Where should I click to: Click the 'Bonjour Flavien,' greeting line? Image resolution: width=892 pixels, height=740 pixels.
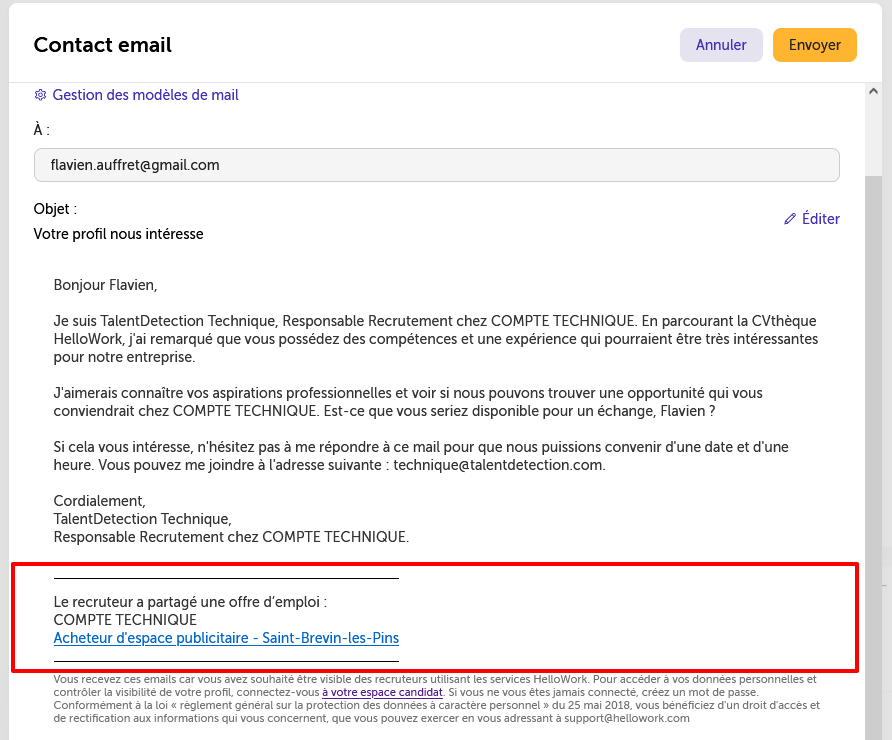tap(105, 285)
